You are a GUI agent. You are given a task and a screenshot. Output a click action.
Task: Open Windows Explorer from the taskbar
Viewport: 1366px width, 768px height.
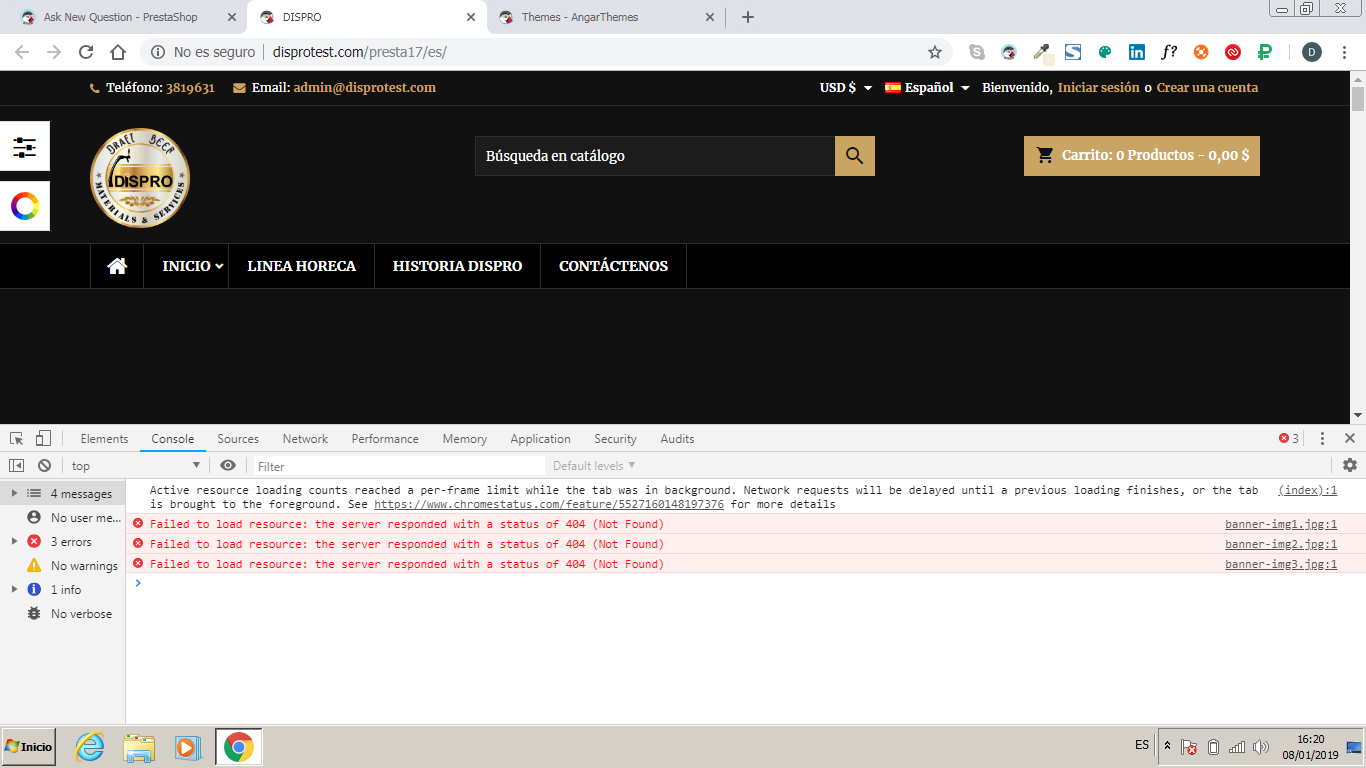[x=139, y=747]
